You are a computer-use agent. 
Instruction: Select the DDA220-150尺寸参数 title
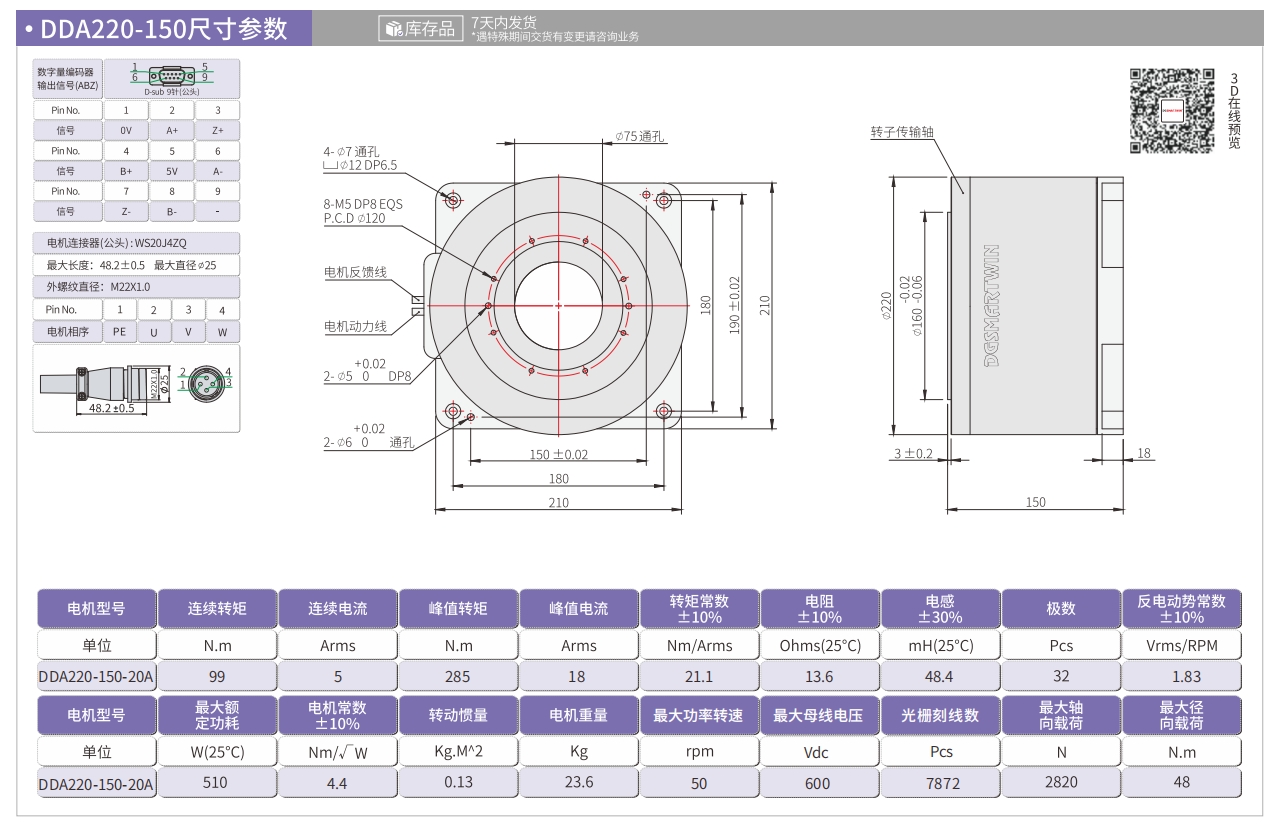164,29
